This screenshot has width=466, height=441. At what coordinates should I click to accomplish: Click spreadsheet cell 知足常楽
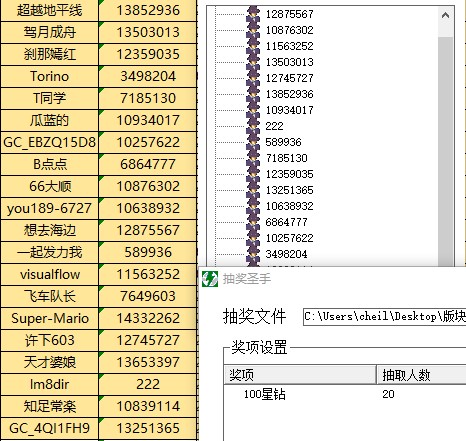(x=49, y=406)
